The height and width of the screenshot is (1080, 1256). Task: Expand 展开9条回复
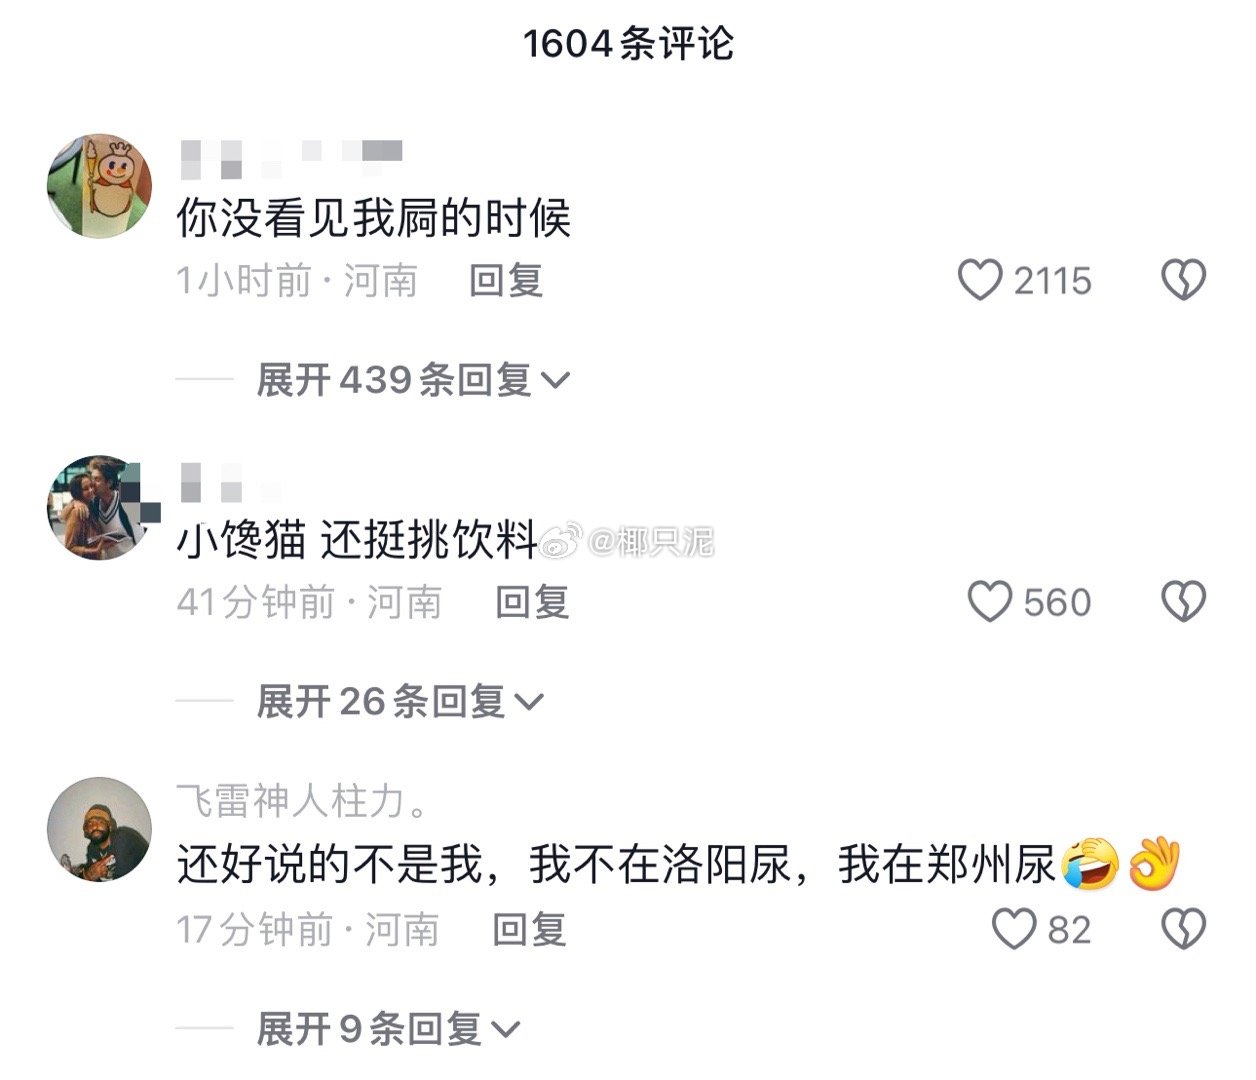pyautogui.click(x=389, y=1028)
